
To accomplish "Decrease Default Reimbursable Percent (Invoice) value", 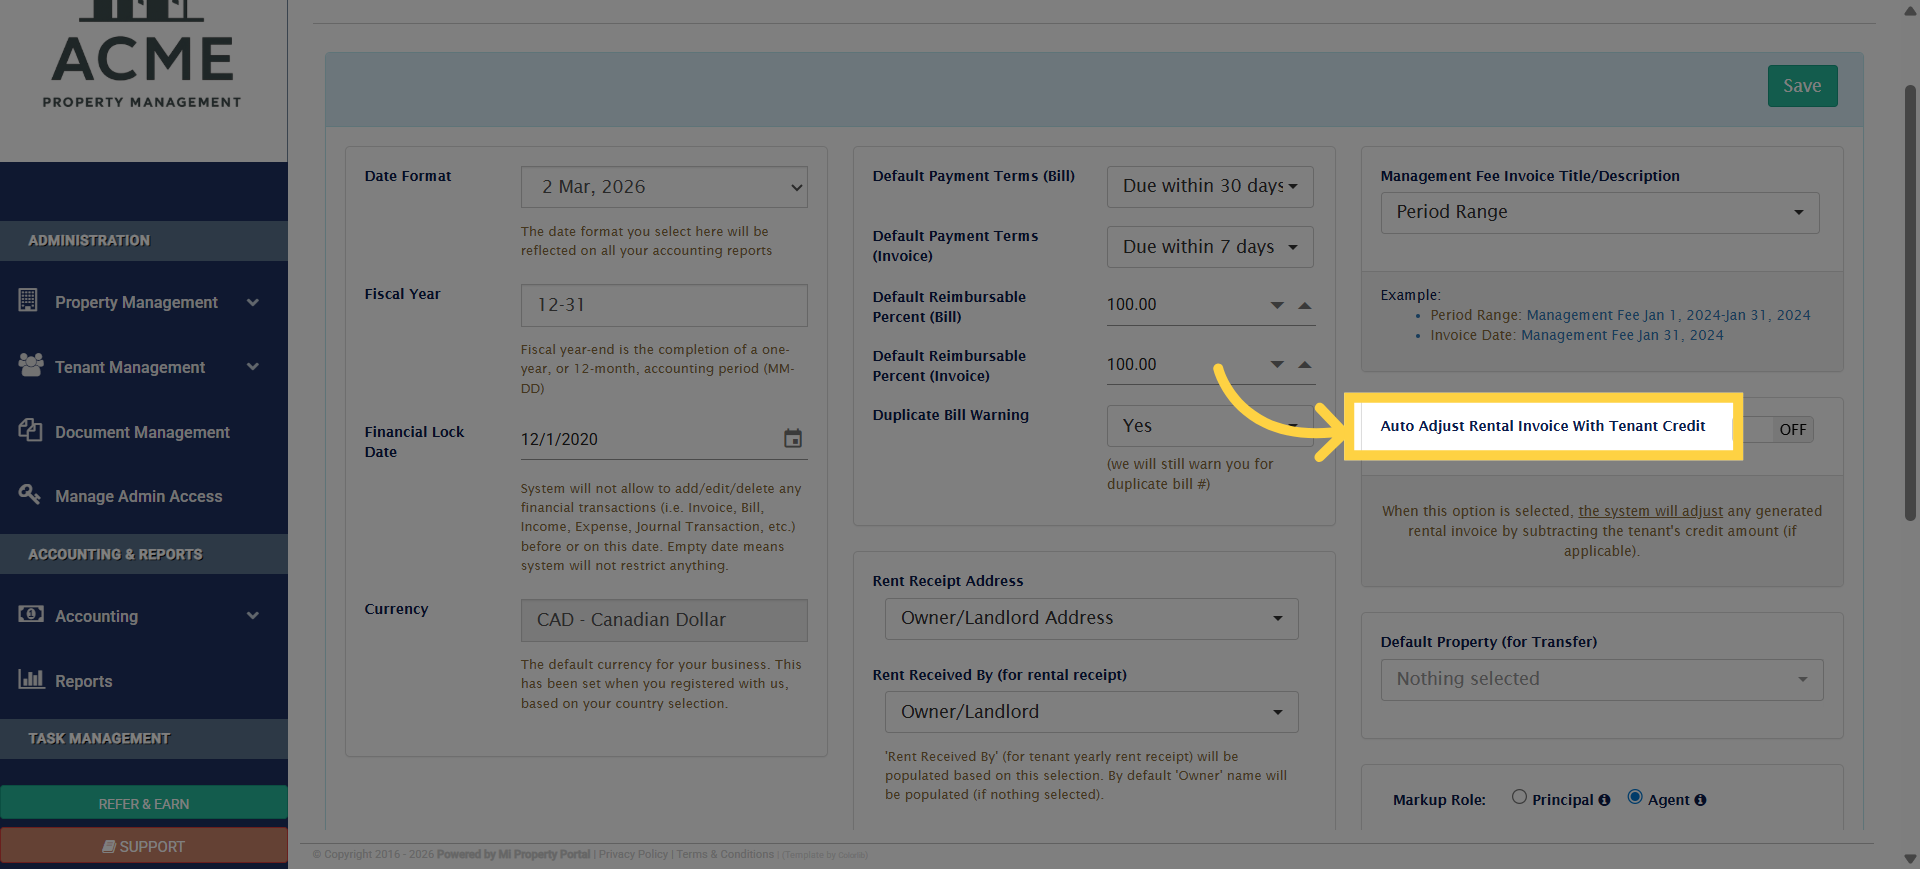I will 1277,364.
